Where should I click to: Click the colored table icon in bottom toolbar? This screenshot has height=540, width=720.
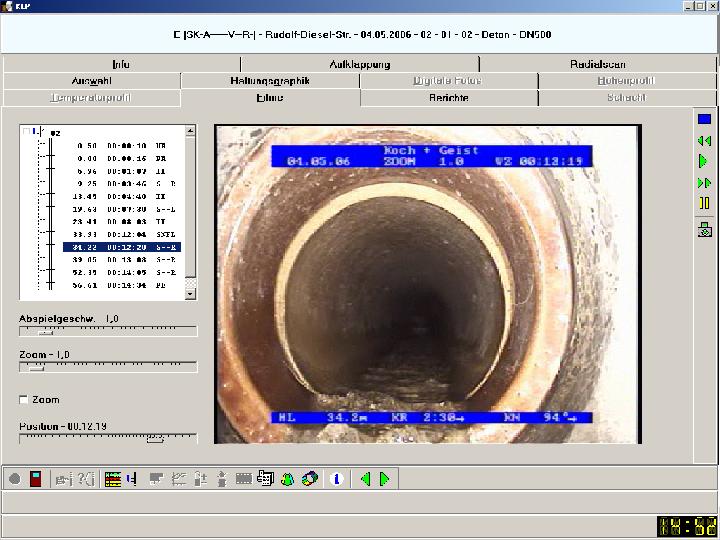pyautogui.click(x=112, y=479)
